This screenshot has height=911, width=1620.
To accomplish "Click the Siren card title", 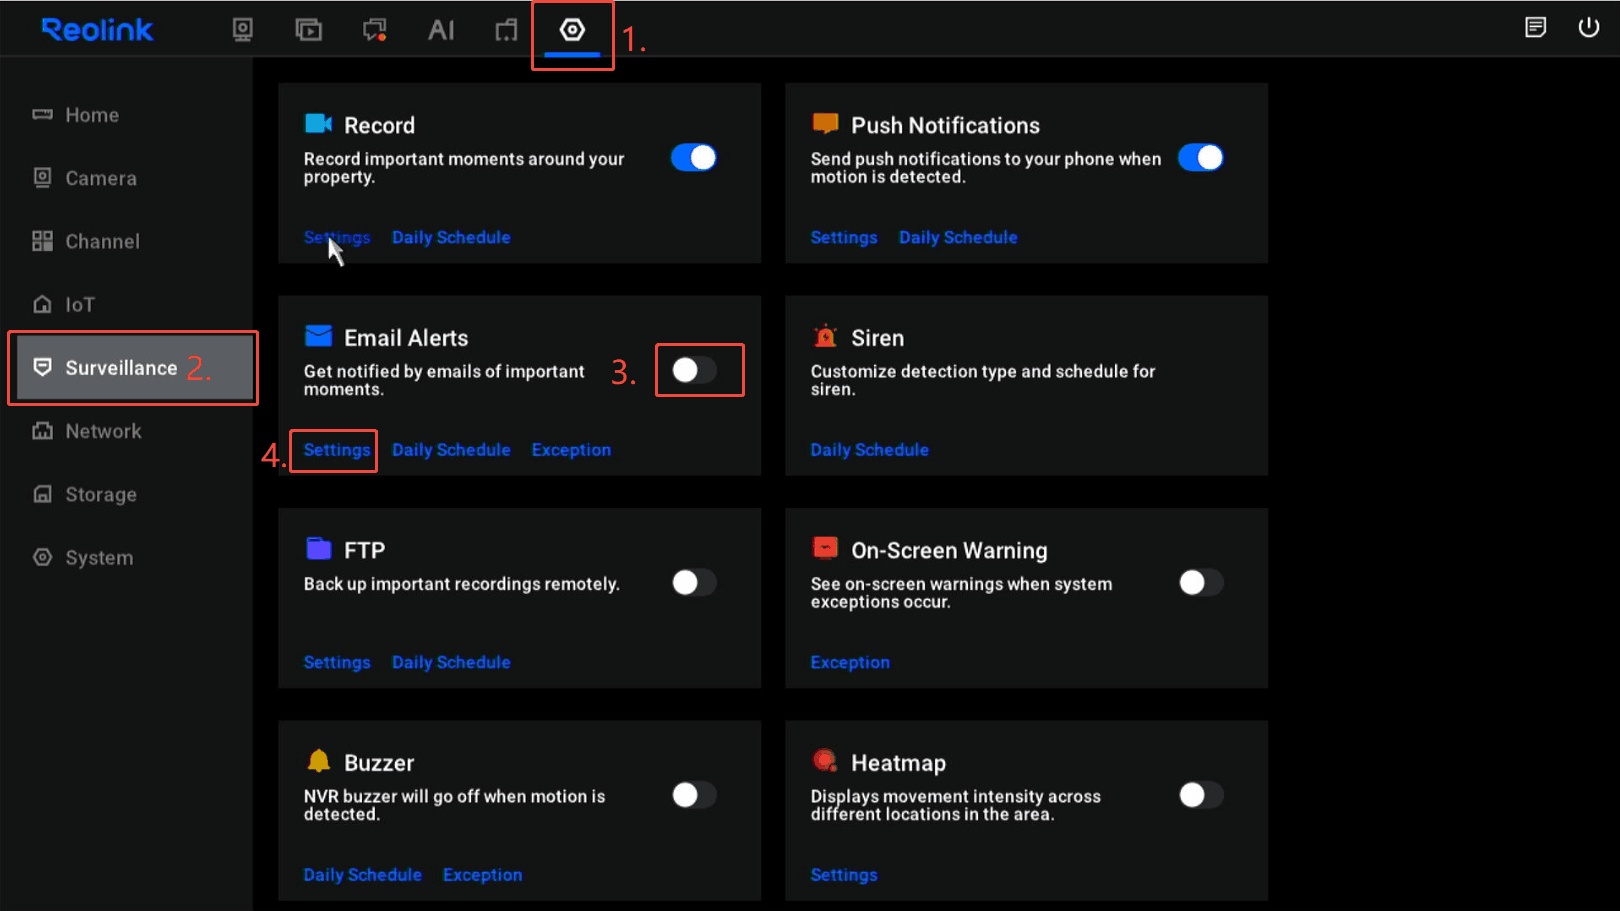I will 878,338.
